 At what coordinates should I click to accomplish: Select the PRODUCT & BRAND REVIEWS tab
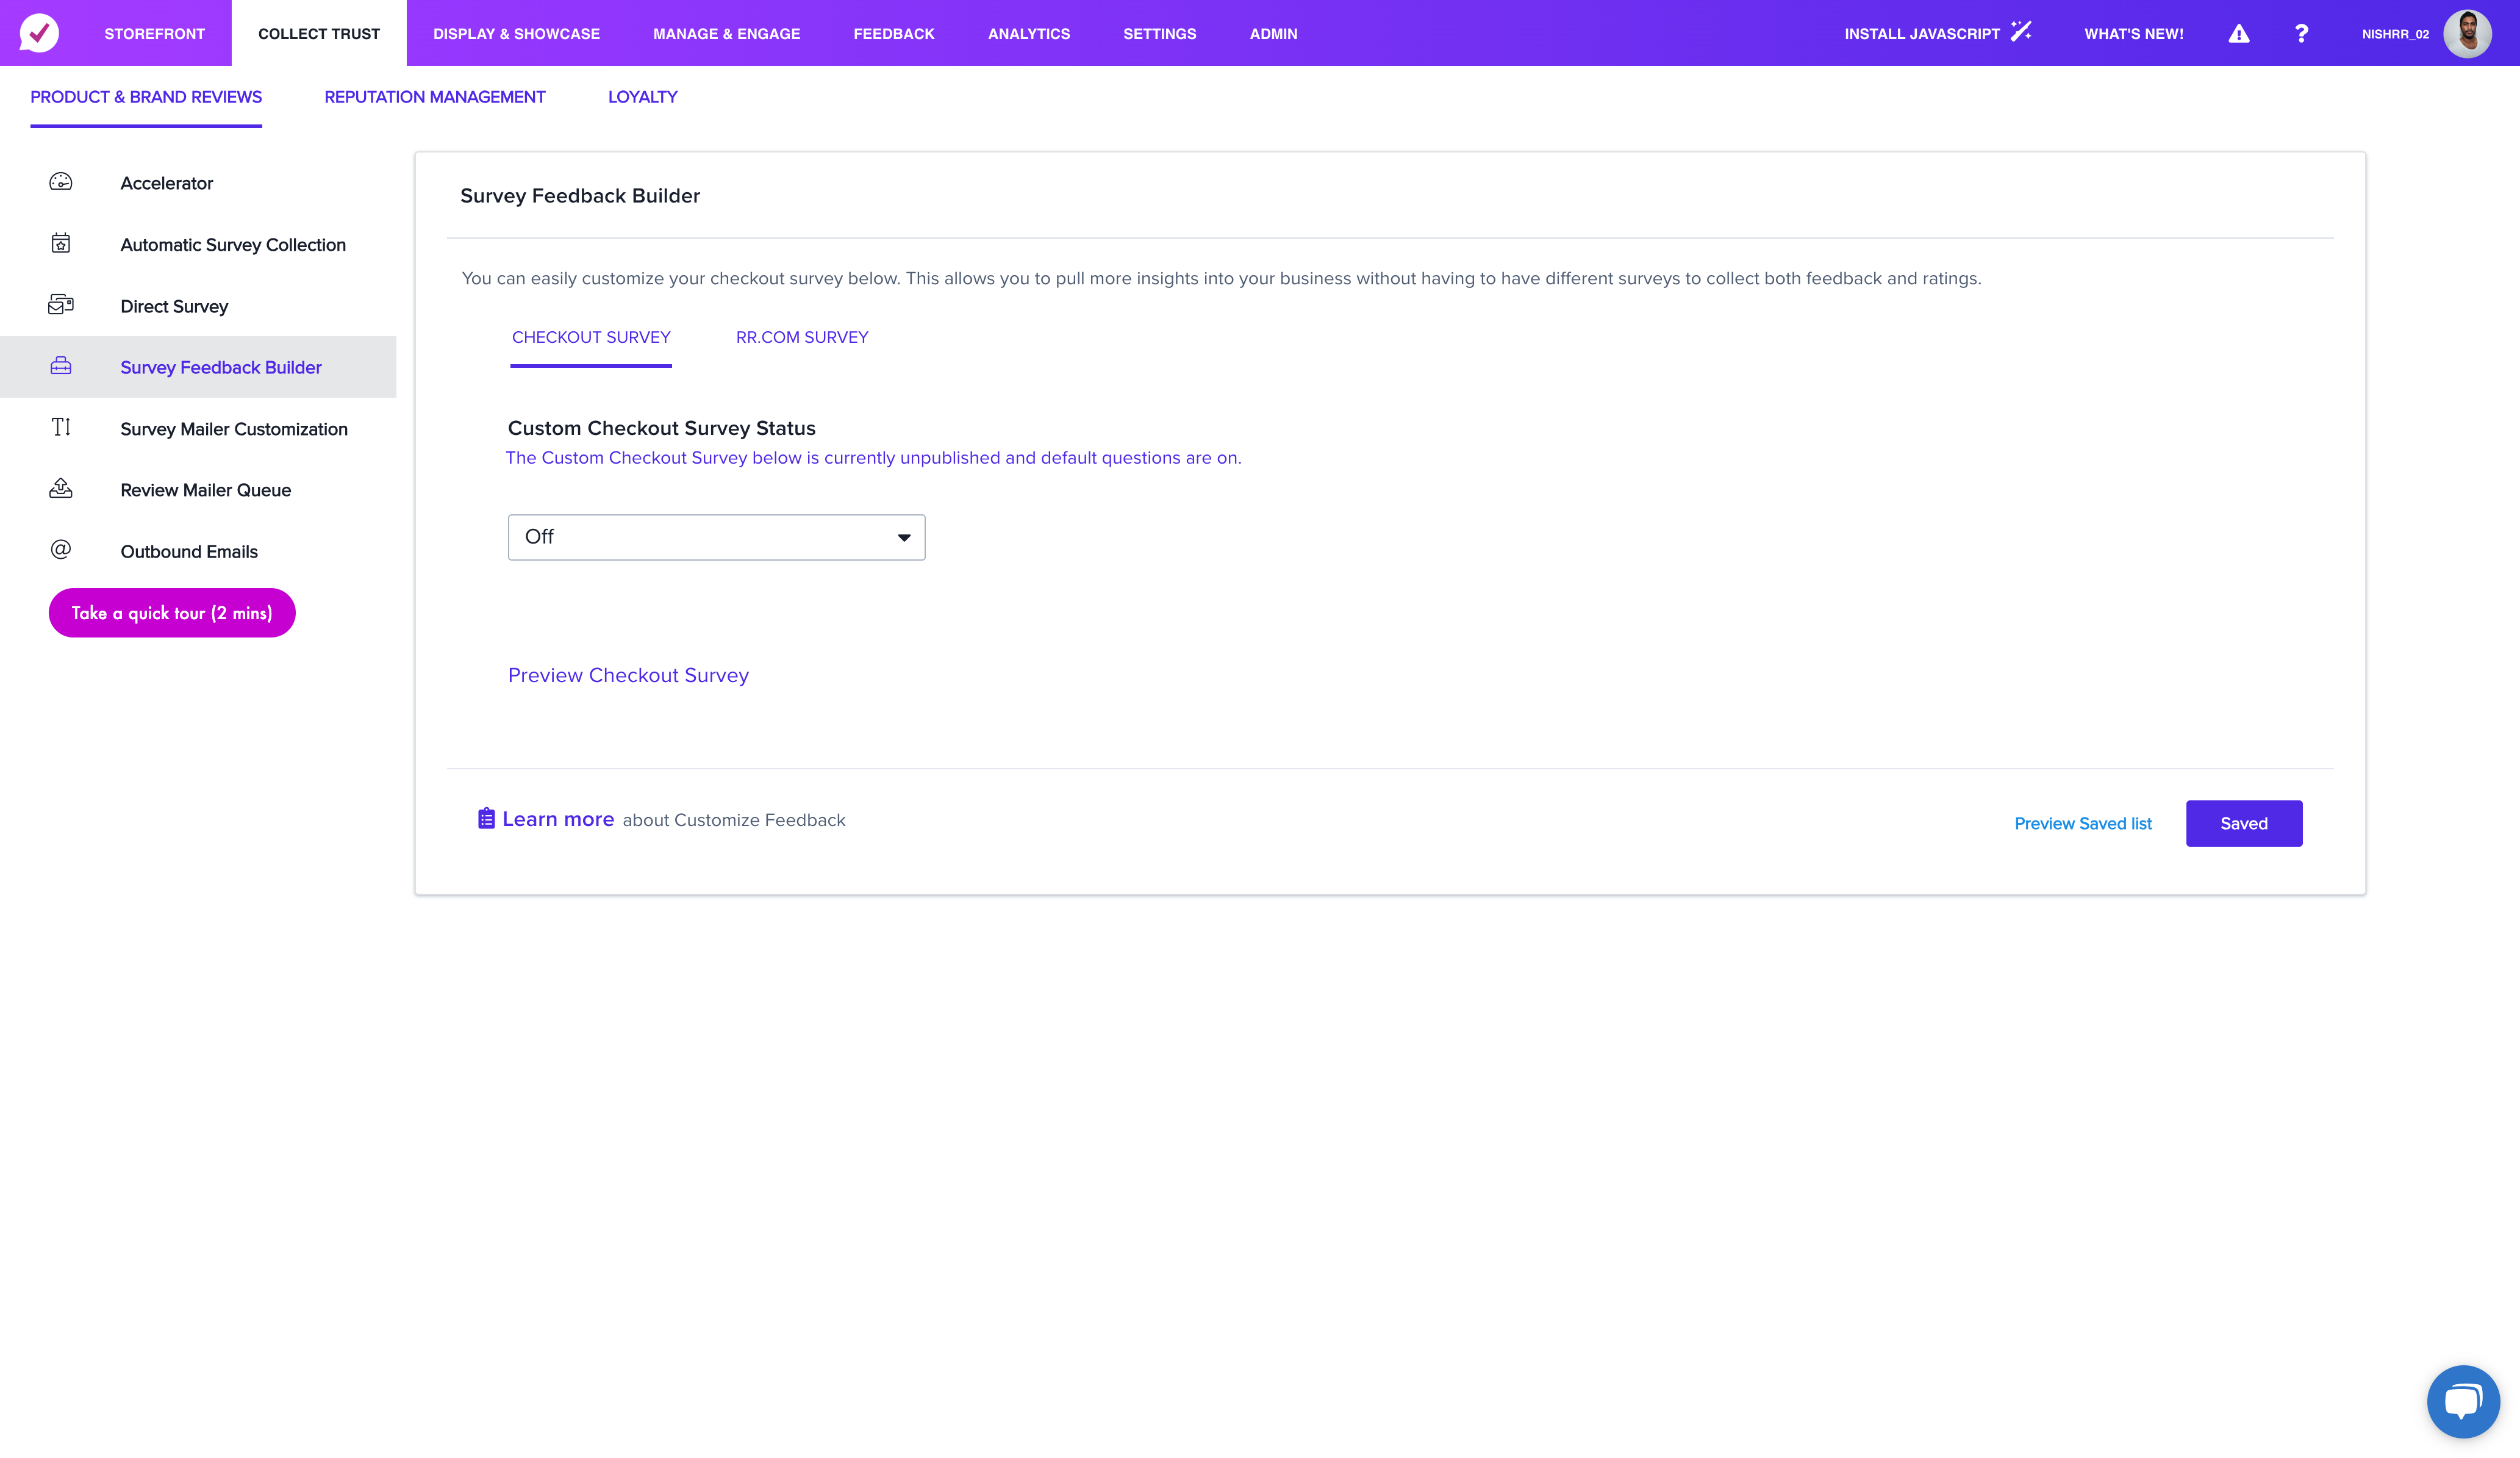146,97
